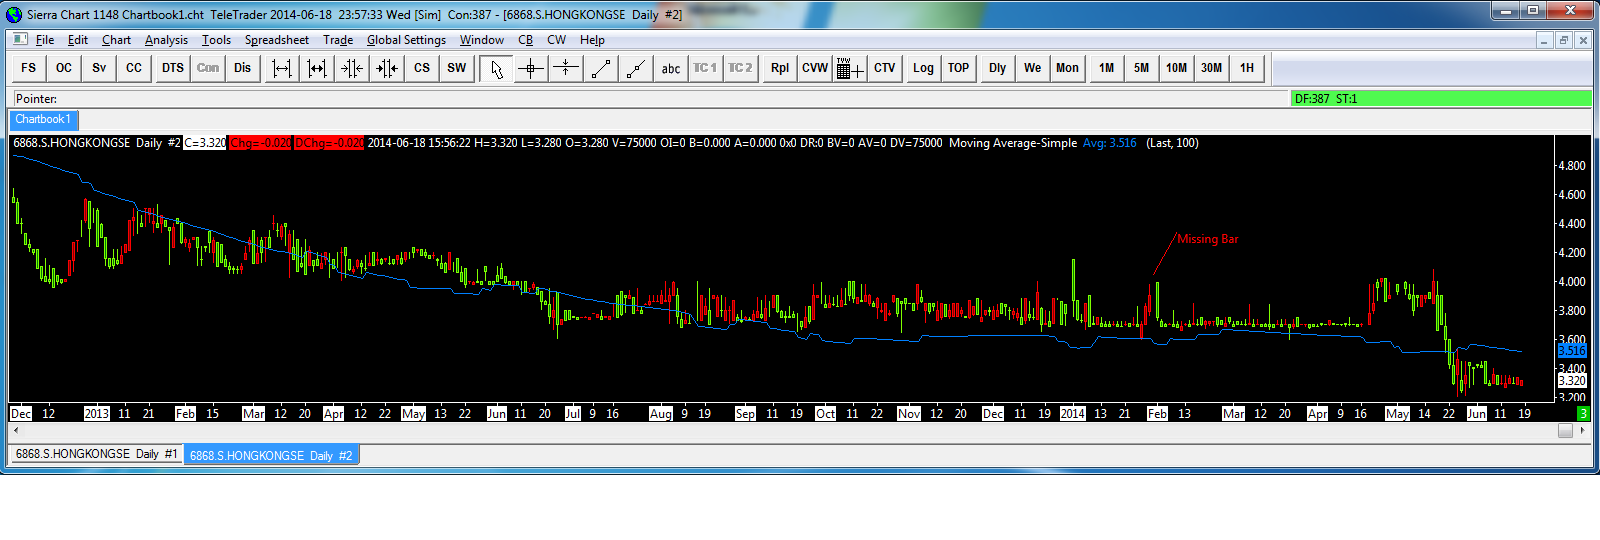The image size is (1600, 540).
Task: Open the tool values window grid icon
Action: click(850, 68)
